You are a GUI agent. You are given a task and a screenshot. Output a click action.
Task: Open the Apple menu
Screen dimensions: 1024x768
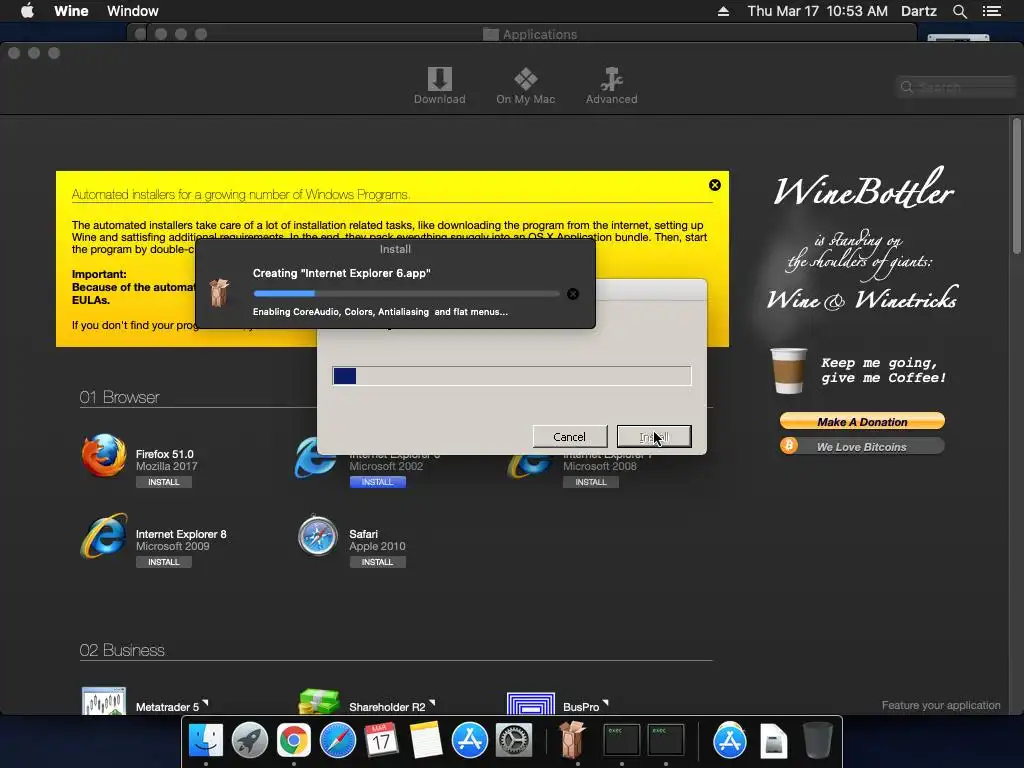pos(27,11)
